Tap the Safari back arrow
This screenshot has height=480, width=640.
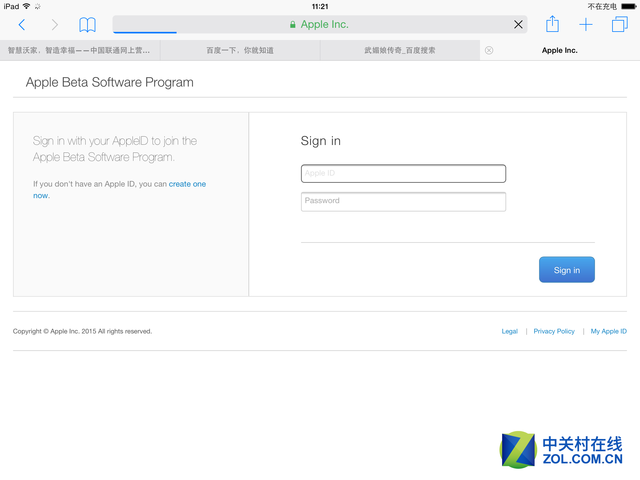click(22, 25)
